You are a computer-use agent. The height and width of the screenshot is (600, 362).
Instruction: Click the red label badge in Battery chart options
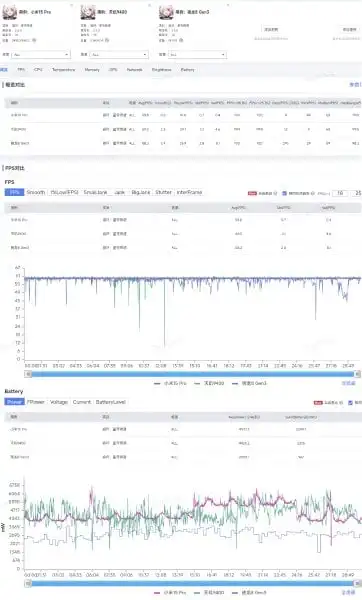pos(318,403)
